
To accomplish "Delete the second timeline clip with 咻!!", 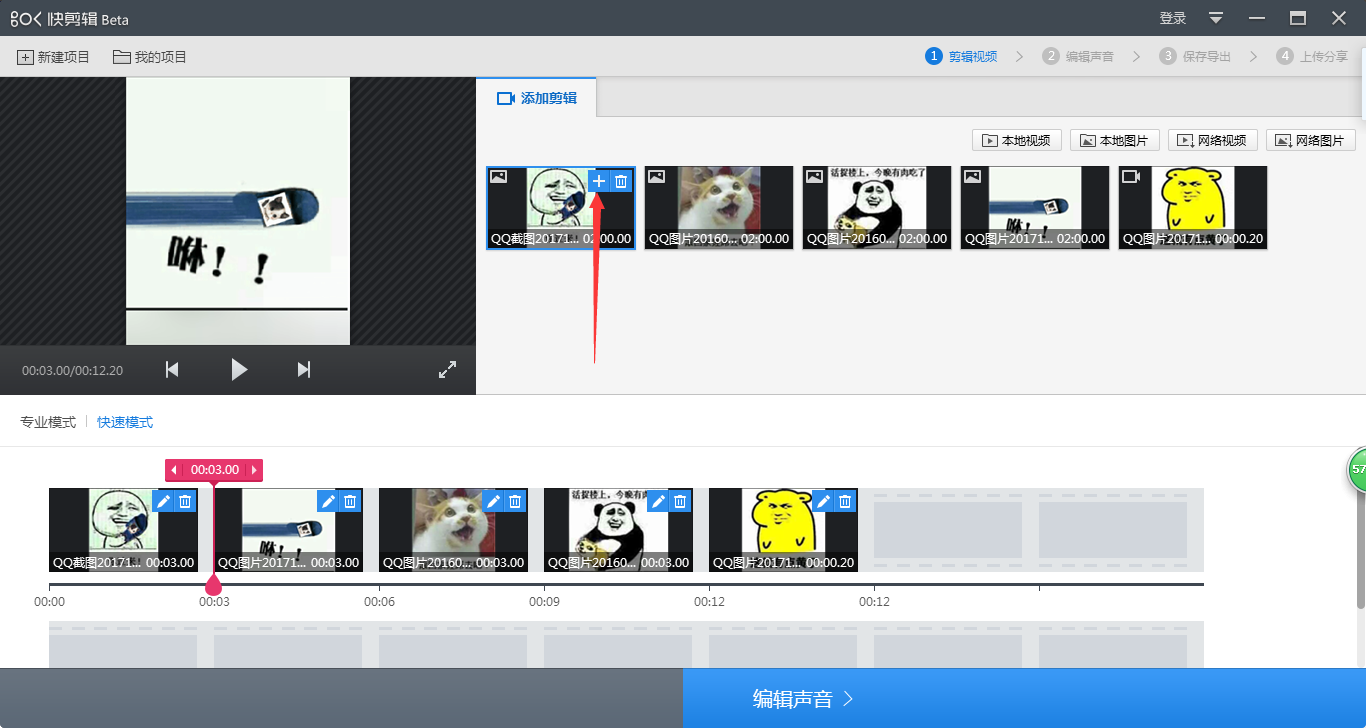I will tap(350, 501).
